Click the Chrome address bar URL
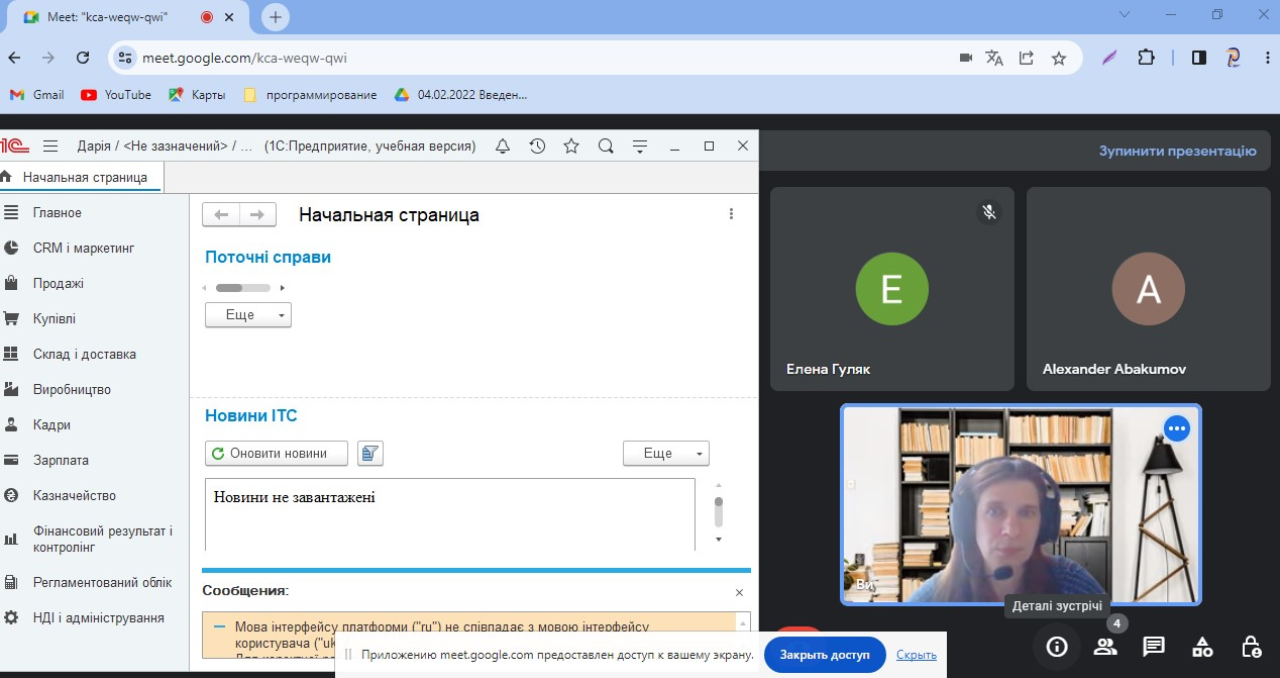1280x678 pixels. (245, 58)
